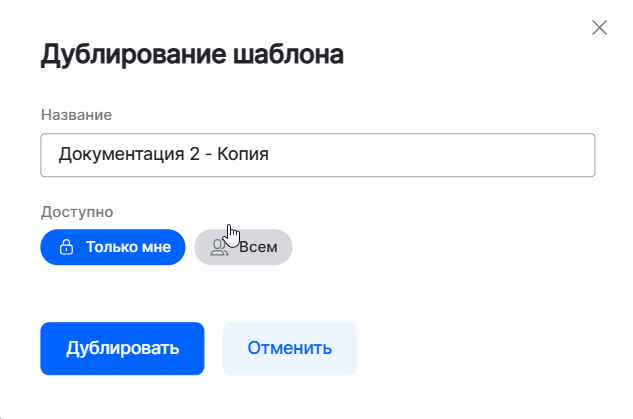The width and height of the screenshot is (633, 419).
Task: Click the Доступно section label
Action: tap(77, 212)
